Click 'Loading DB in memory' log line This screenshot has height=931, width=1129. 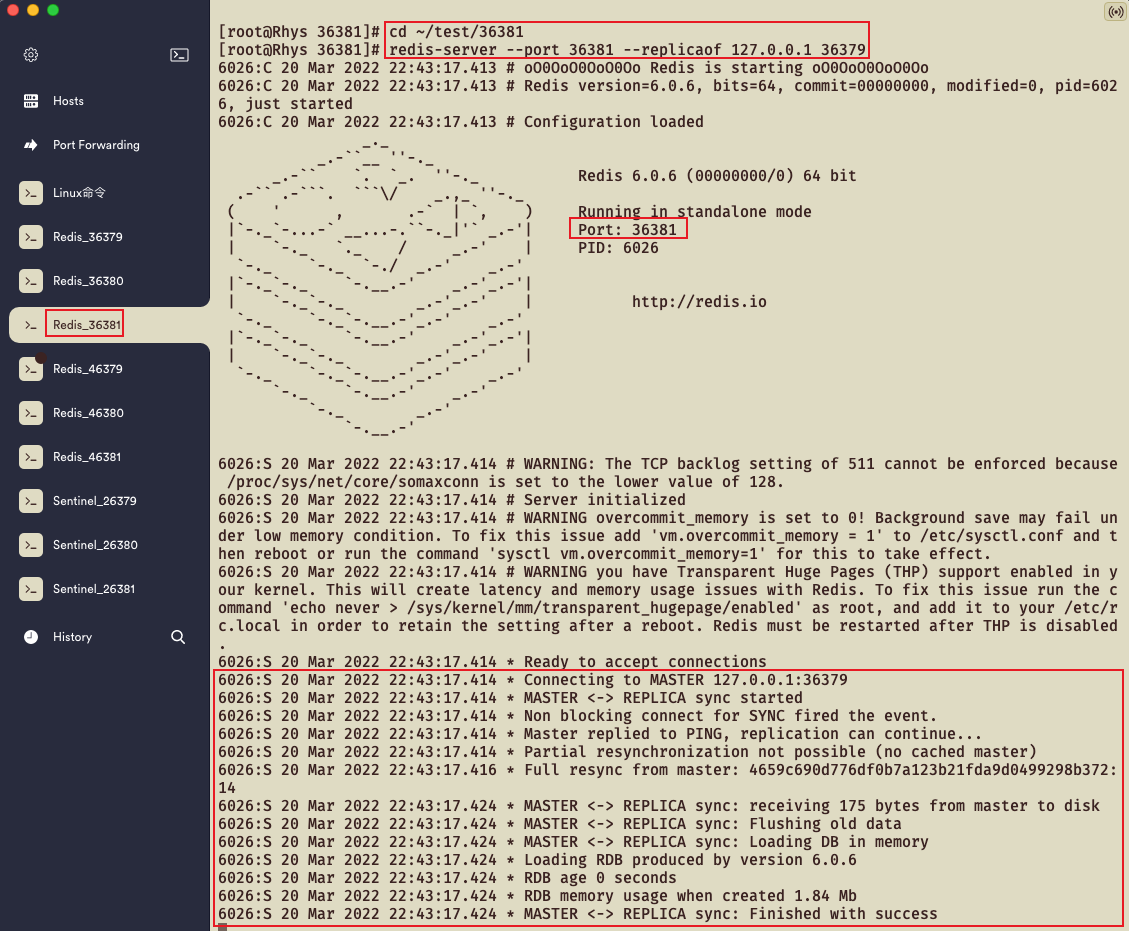click(573, 842)
